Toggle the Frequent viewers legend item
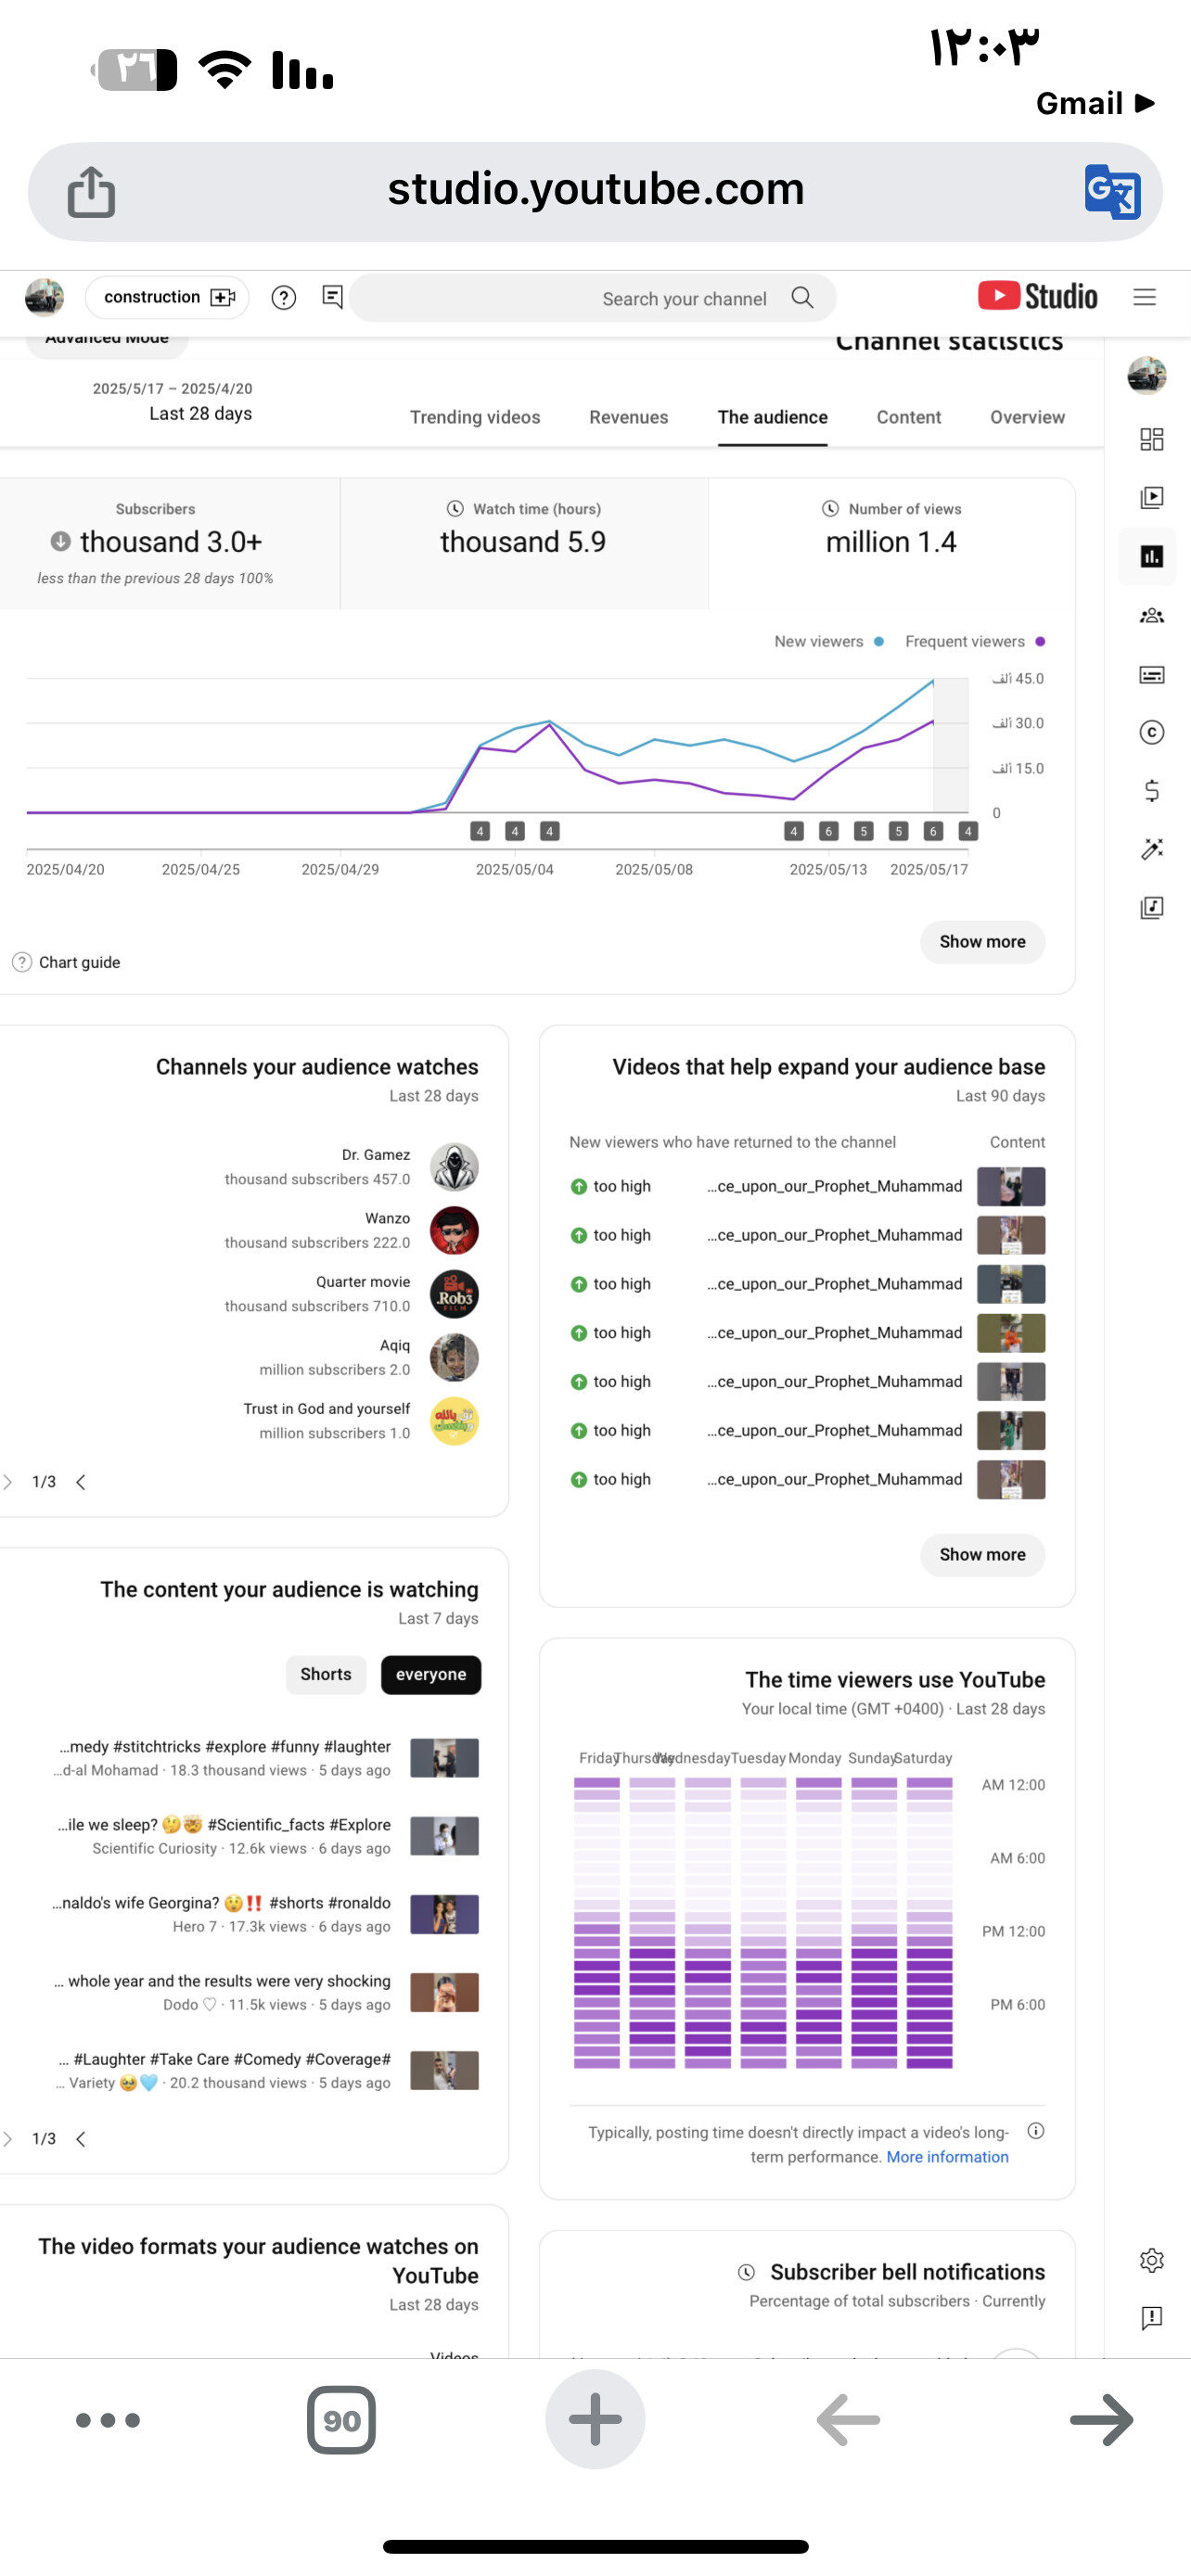 [975, 641]
